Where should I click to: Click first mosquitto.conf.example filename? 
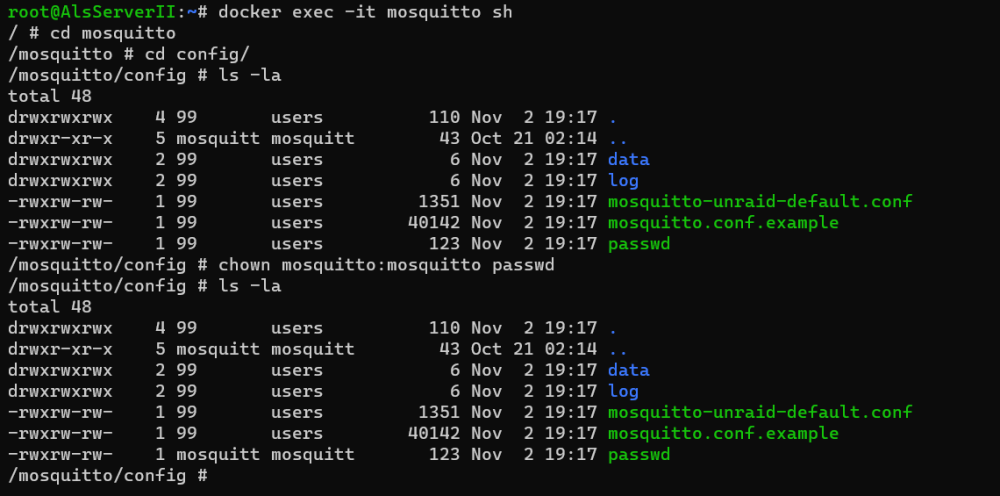click(723, 222)
